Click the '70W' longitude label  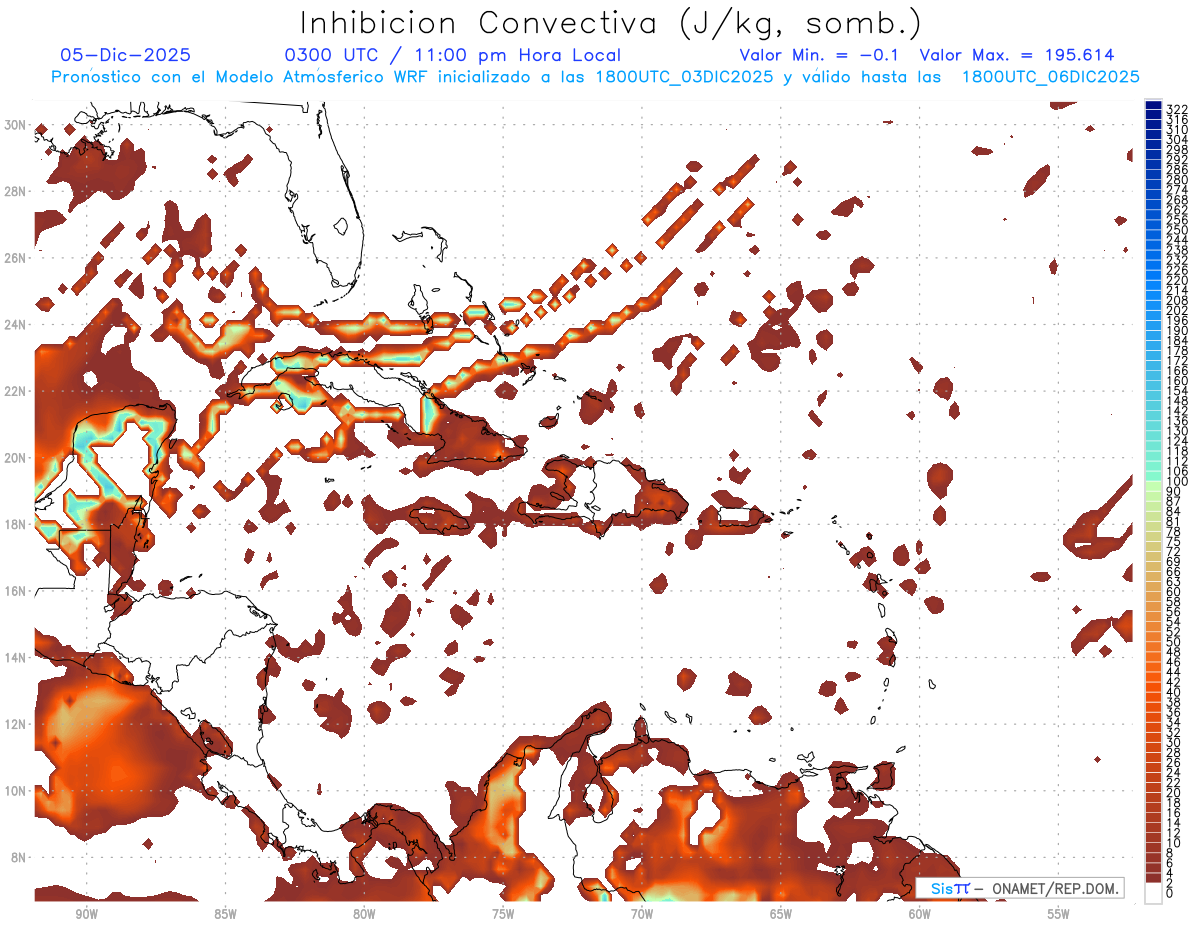(x=642, y=915)
